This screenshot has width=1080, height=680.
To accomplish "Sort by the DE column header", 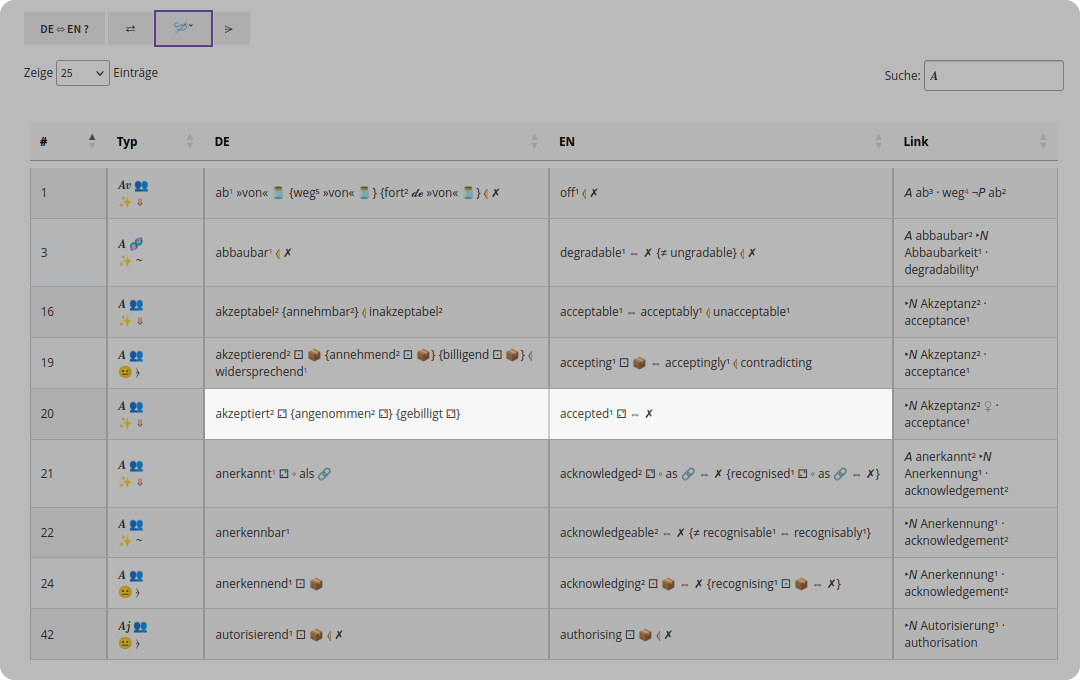I will pos(376,141).
